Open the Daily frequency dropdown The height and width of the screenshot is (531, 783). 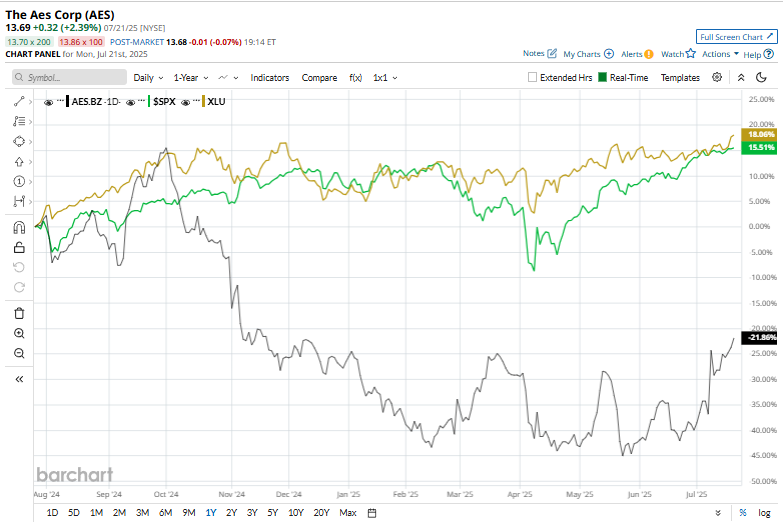click(x=148, y=78)
